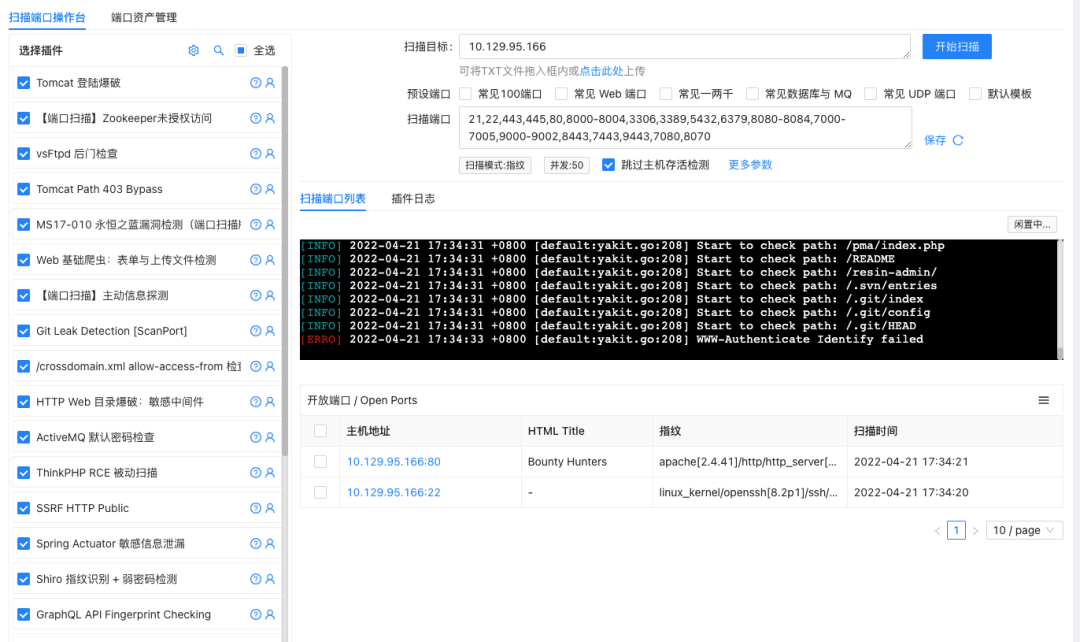Click author icon for vsFtpd 后门检查 plugin
The width and height of the screenshot is (1080, 642).
[x=270, y=154]
